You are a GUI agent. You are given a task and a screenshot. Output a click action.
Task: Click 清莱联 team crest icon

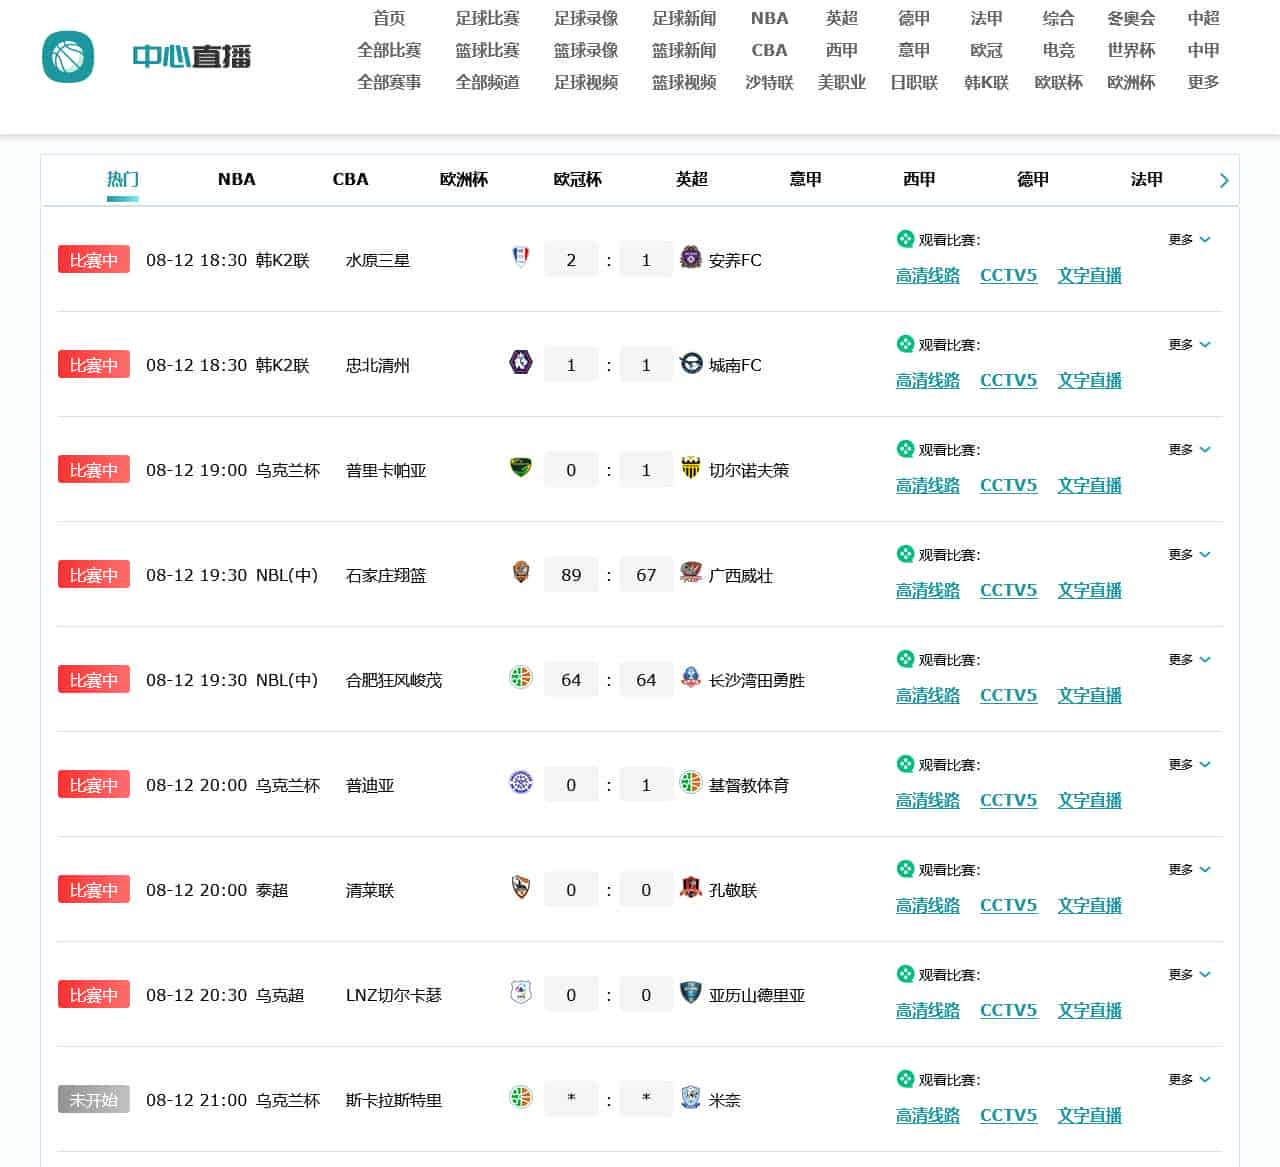[x=521, y=887]
